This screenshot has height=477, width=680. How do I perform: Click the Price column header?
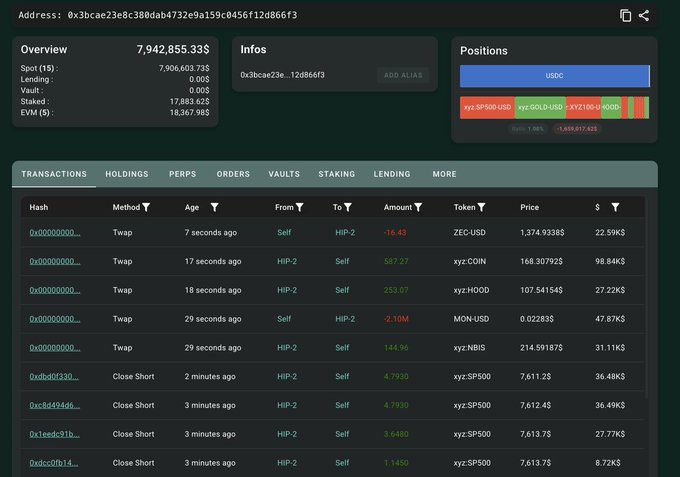[530, 207]
